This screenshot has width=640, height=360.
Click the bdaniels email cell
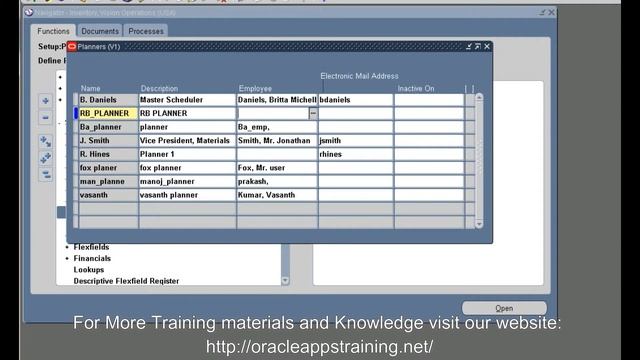tap(356, 100)
